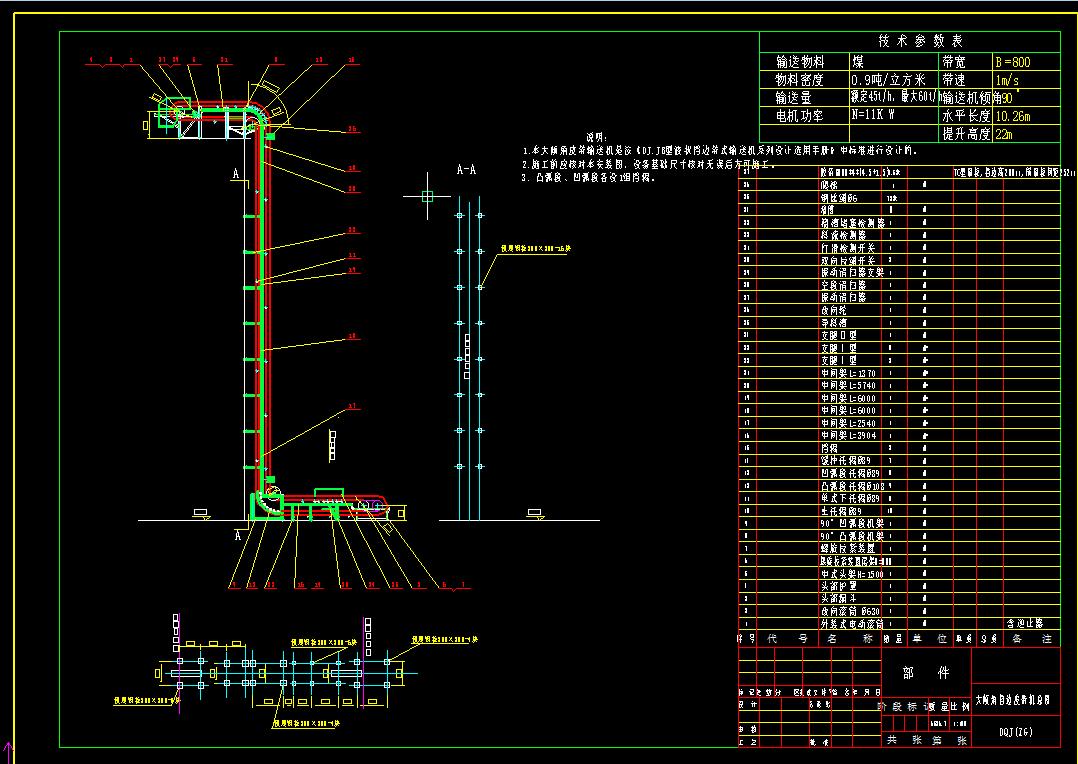Select the 部件 title block cell
This screenshot has width=1078, height=764.
pos(926,673)
